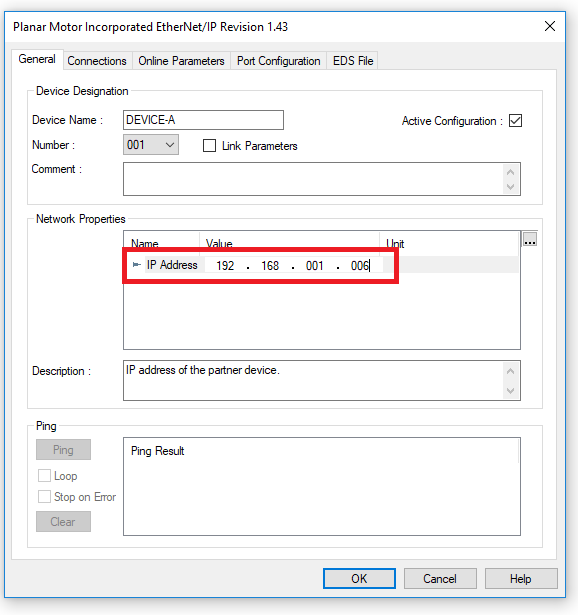Confirm the dialog with OK
The image size is (578, 615).
tap(359, 579)
